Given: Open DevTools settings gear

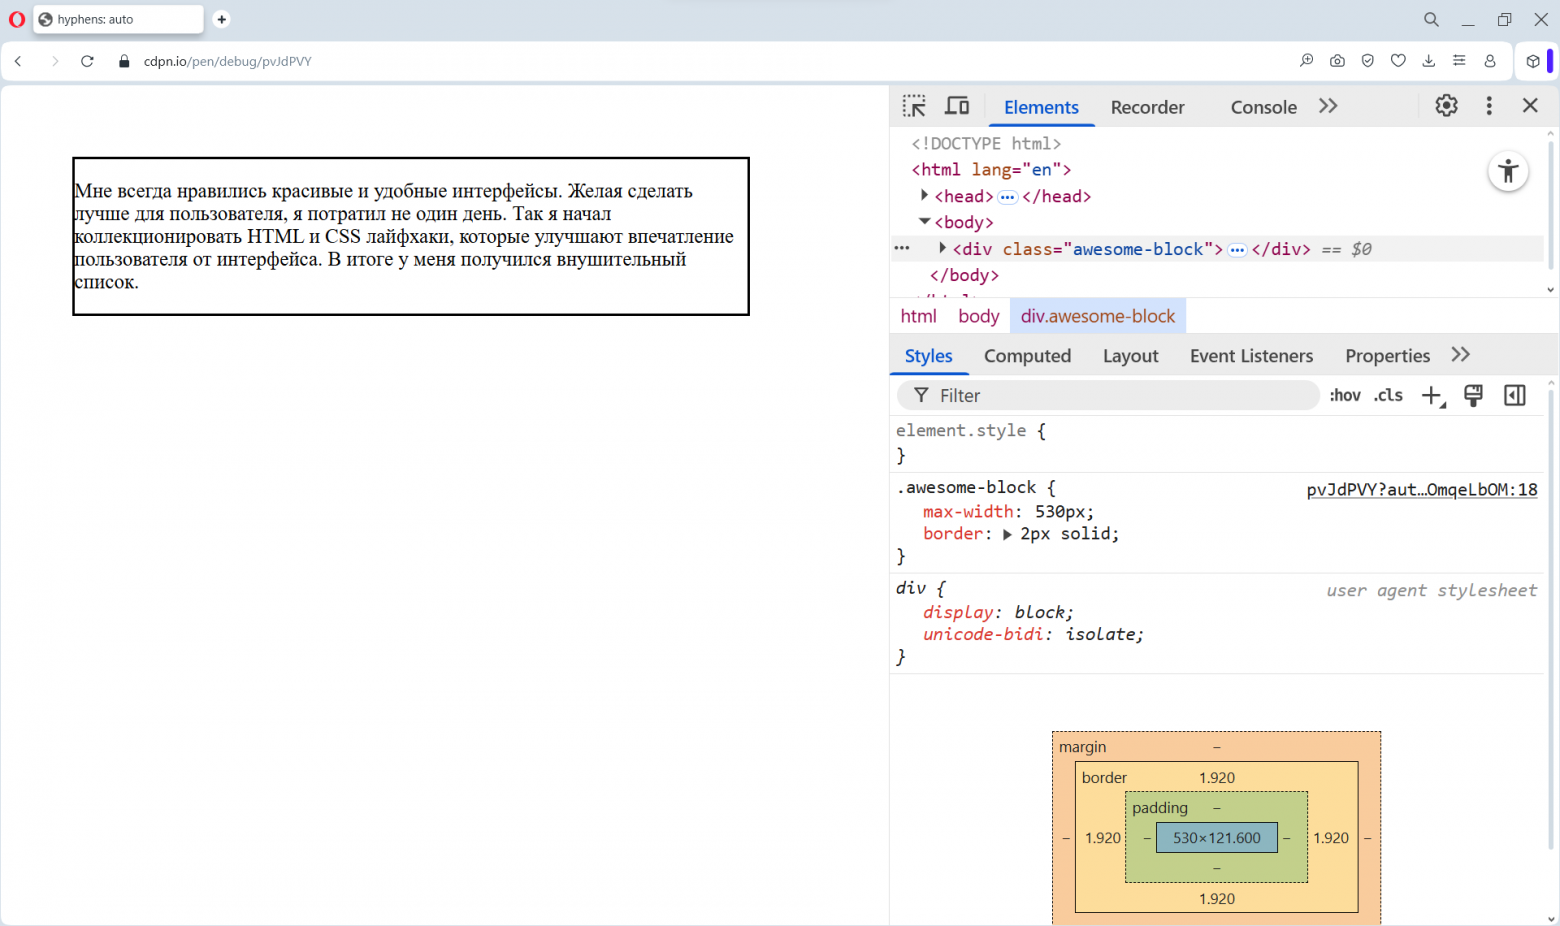Looking at the screenshot, I should pyautogui.click(x=1446, y=106).
